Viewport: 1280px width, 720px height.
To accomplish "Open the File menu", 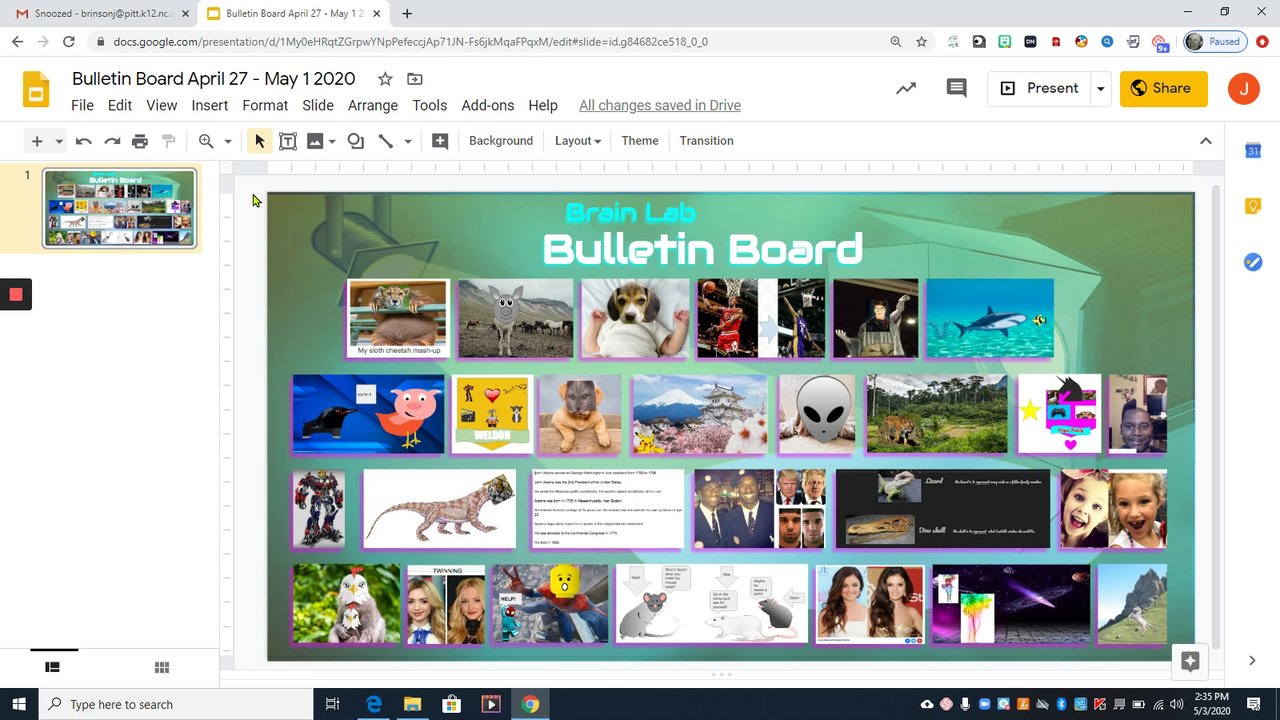I will tap(83, 105).
